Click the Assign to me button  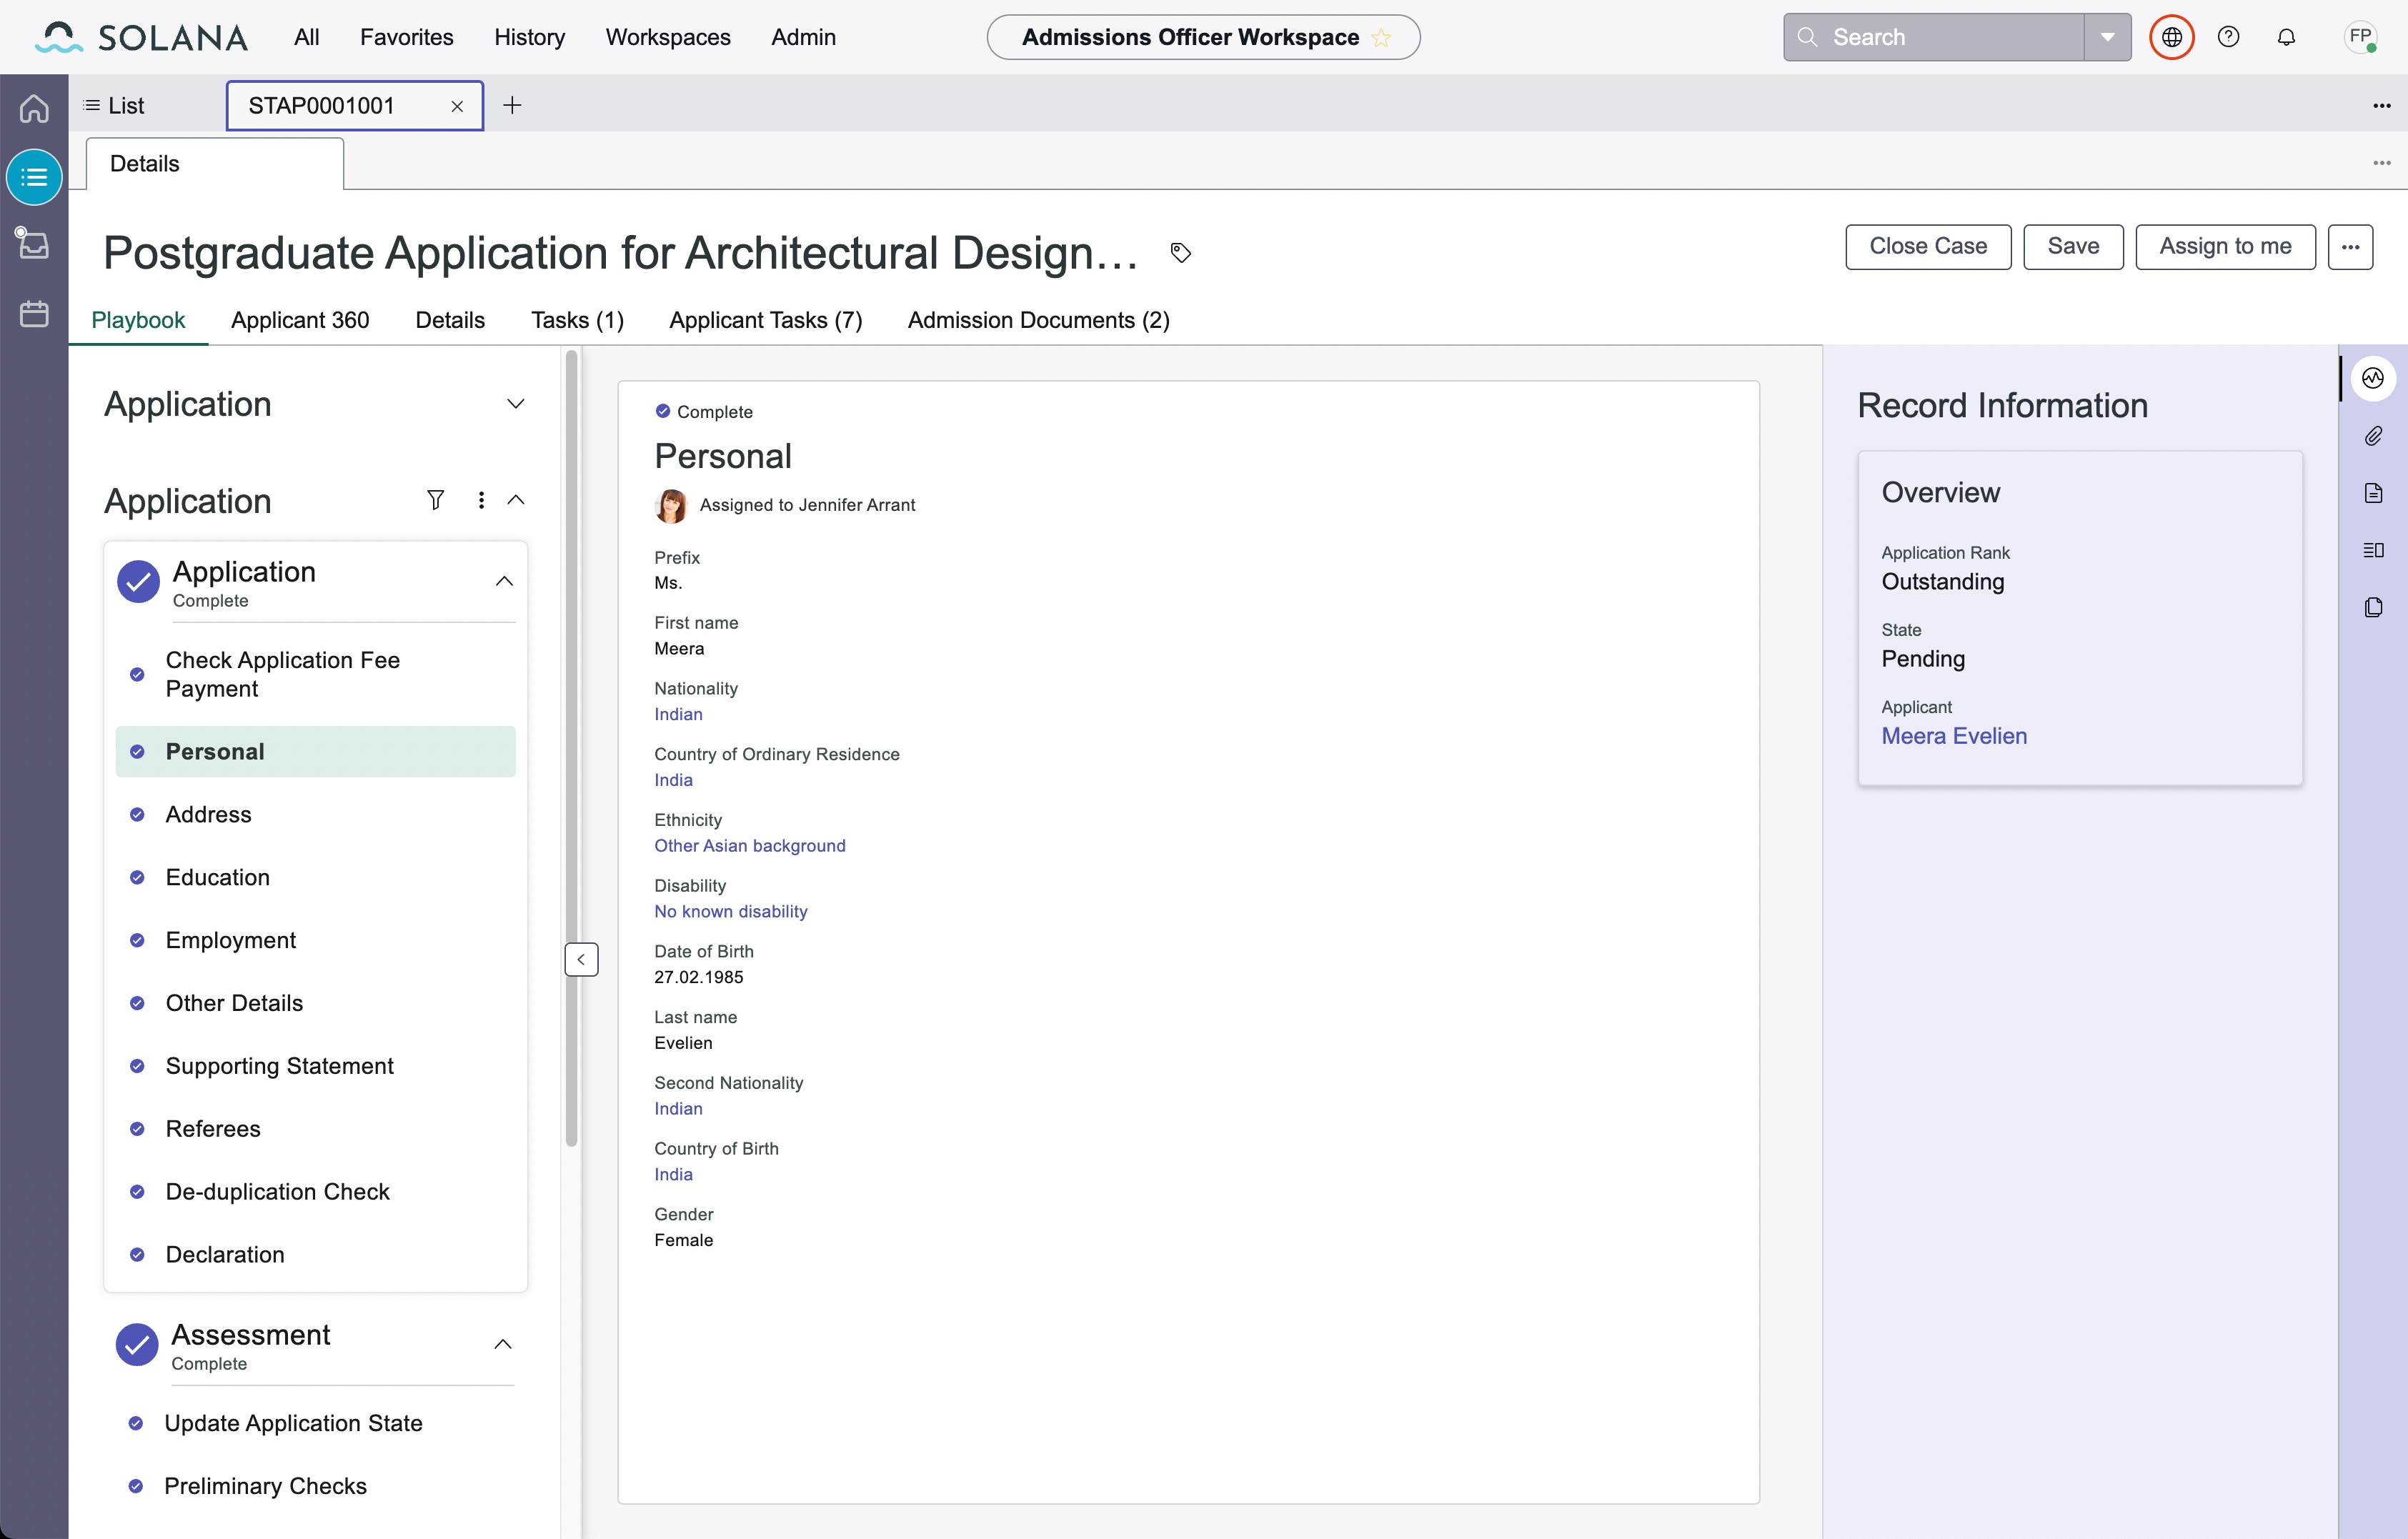pos(2225,246)
